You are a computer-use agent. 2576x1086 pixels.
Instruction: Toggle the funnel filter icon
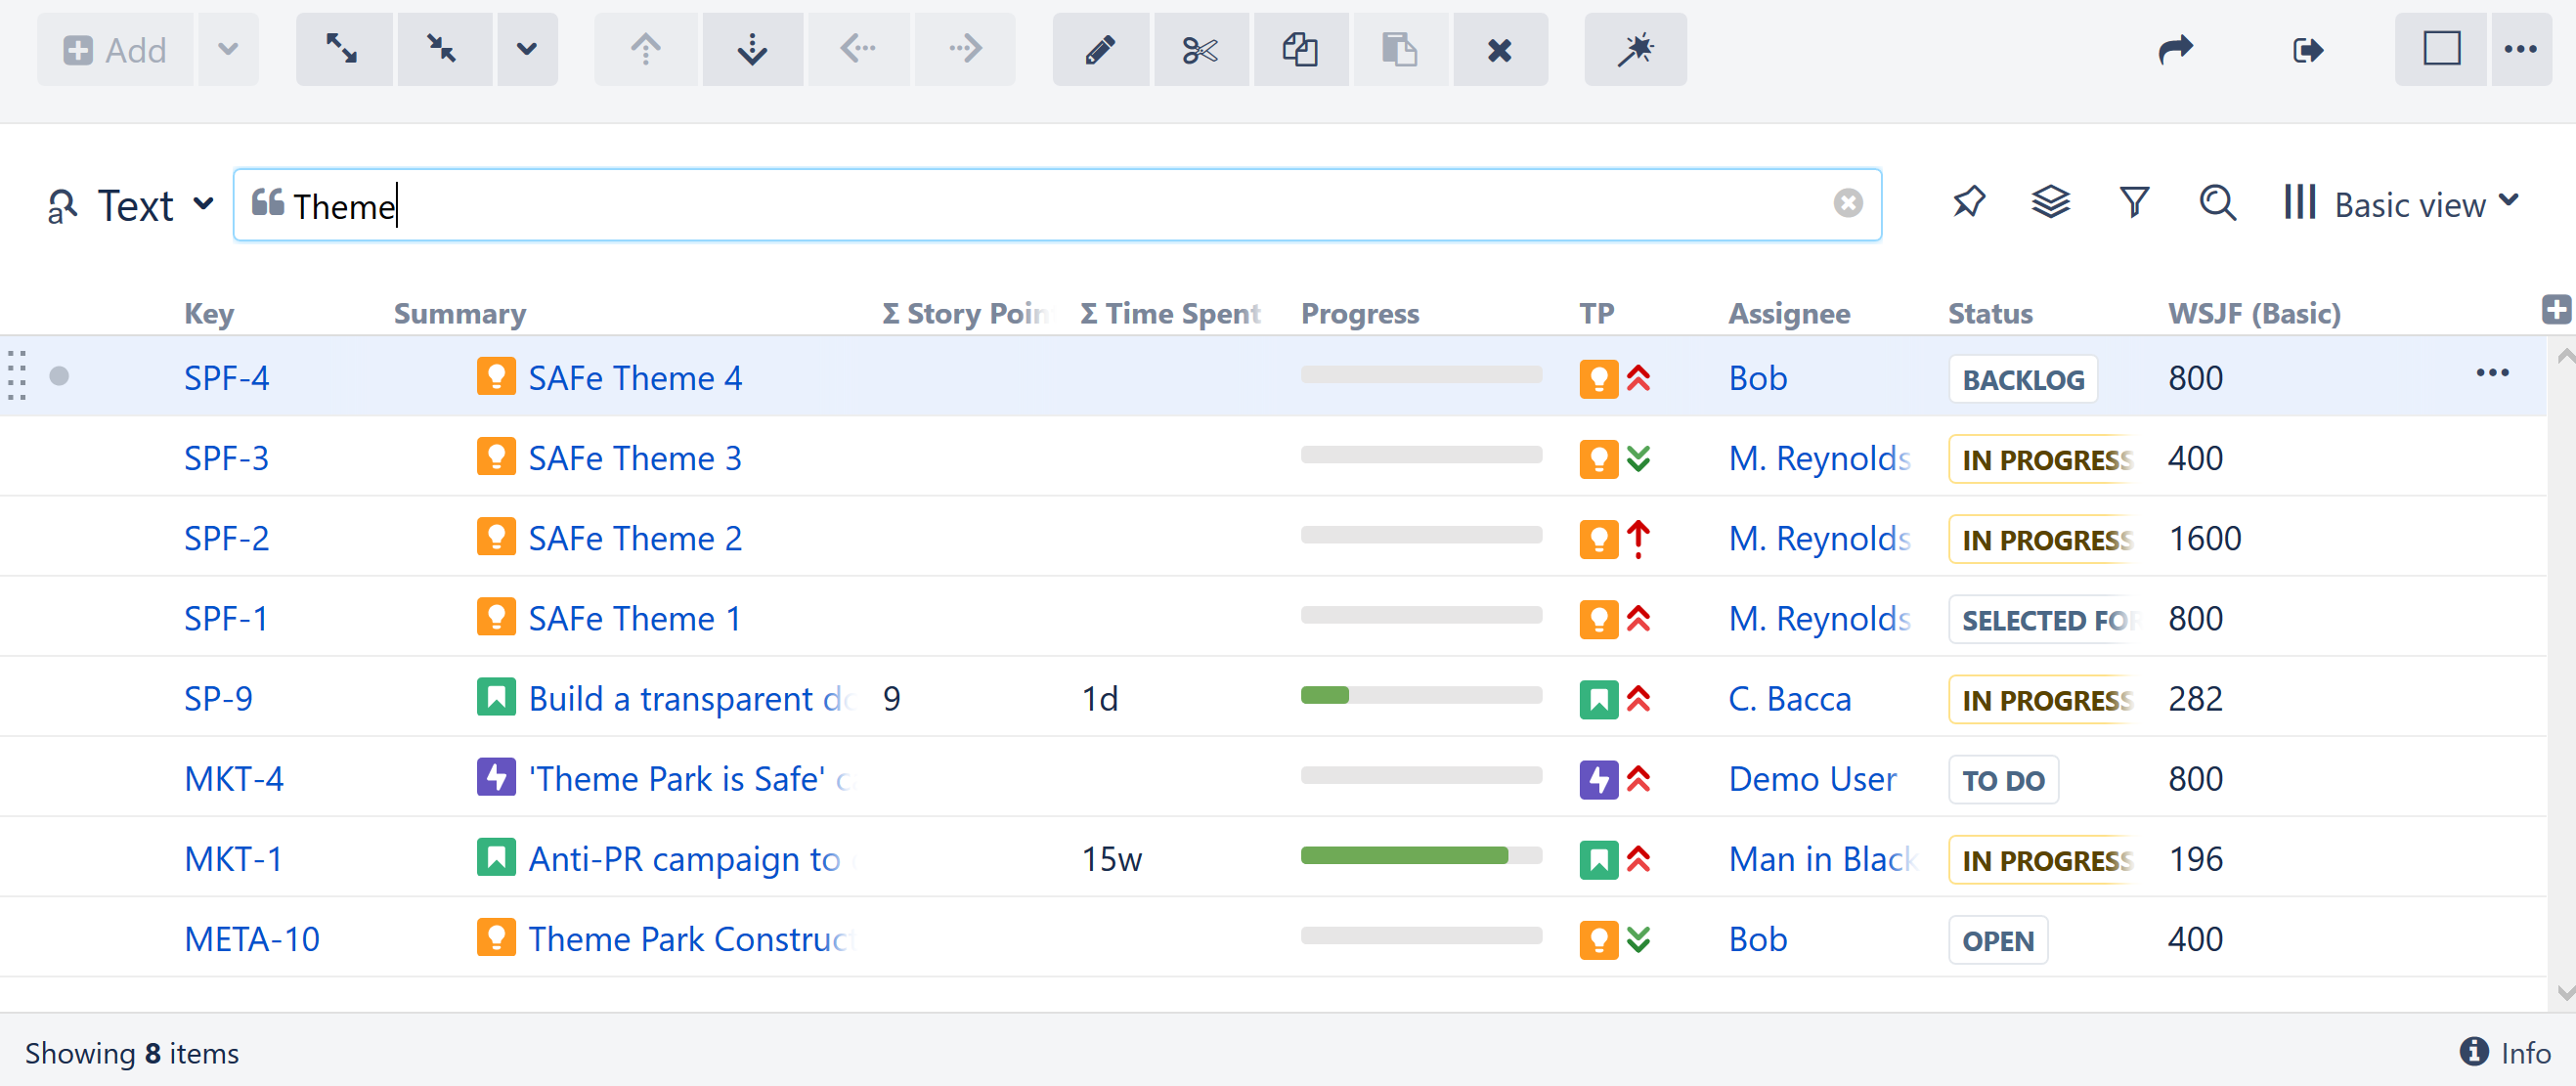[2134, 203]
